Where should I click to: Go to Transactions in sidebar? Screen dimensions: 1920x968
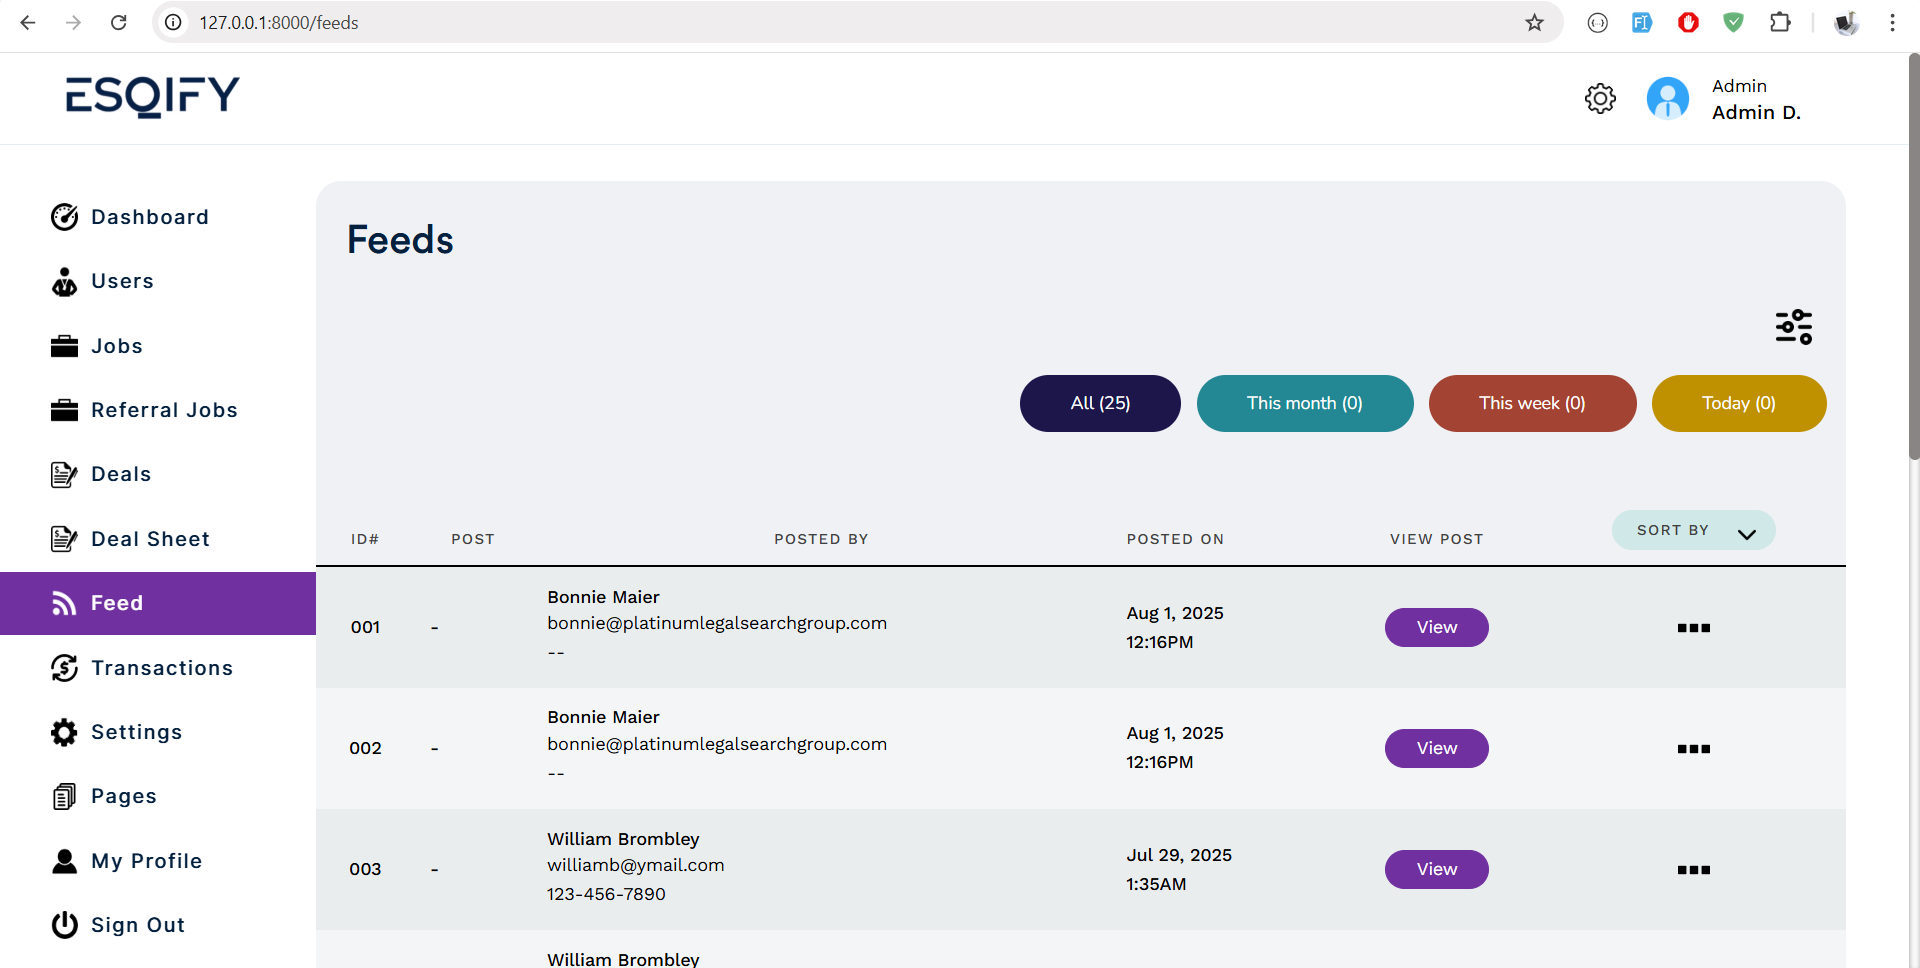(x=161, y=668)
